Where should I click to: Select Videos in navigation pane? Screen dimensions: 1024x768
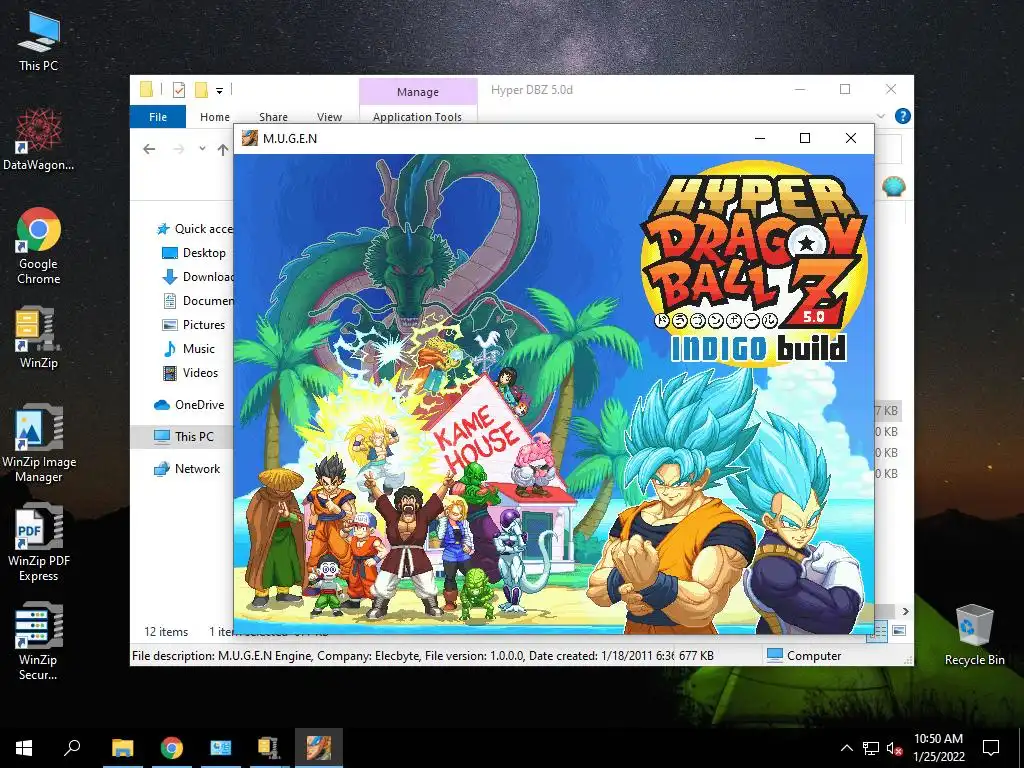[x=191, y=373]
